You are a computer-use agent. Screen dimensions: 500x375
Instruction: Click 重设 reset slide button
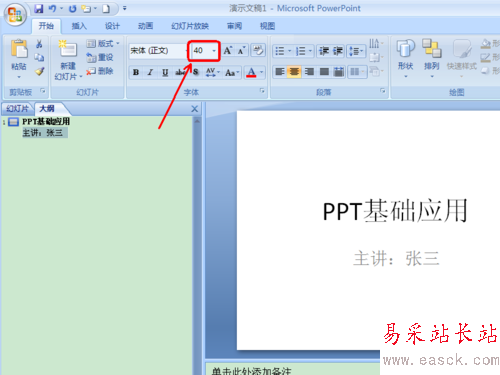(x=100, y=57)
